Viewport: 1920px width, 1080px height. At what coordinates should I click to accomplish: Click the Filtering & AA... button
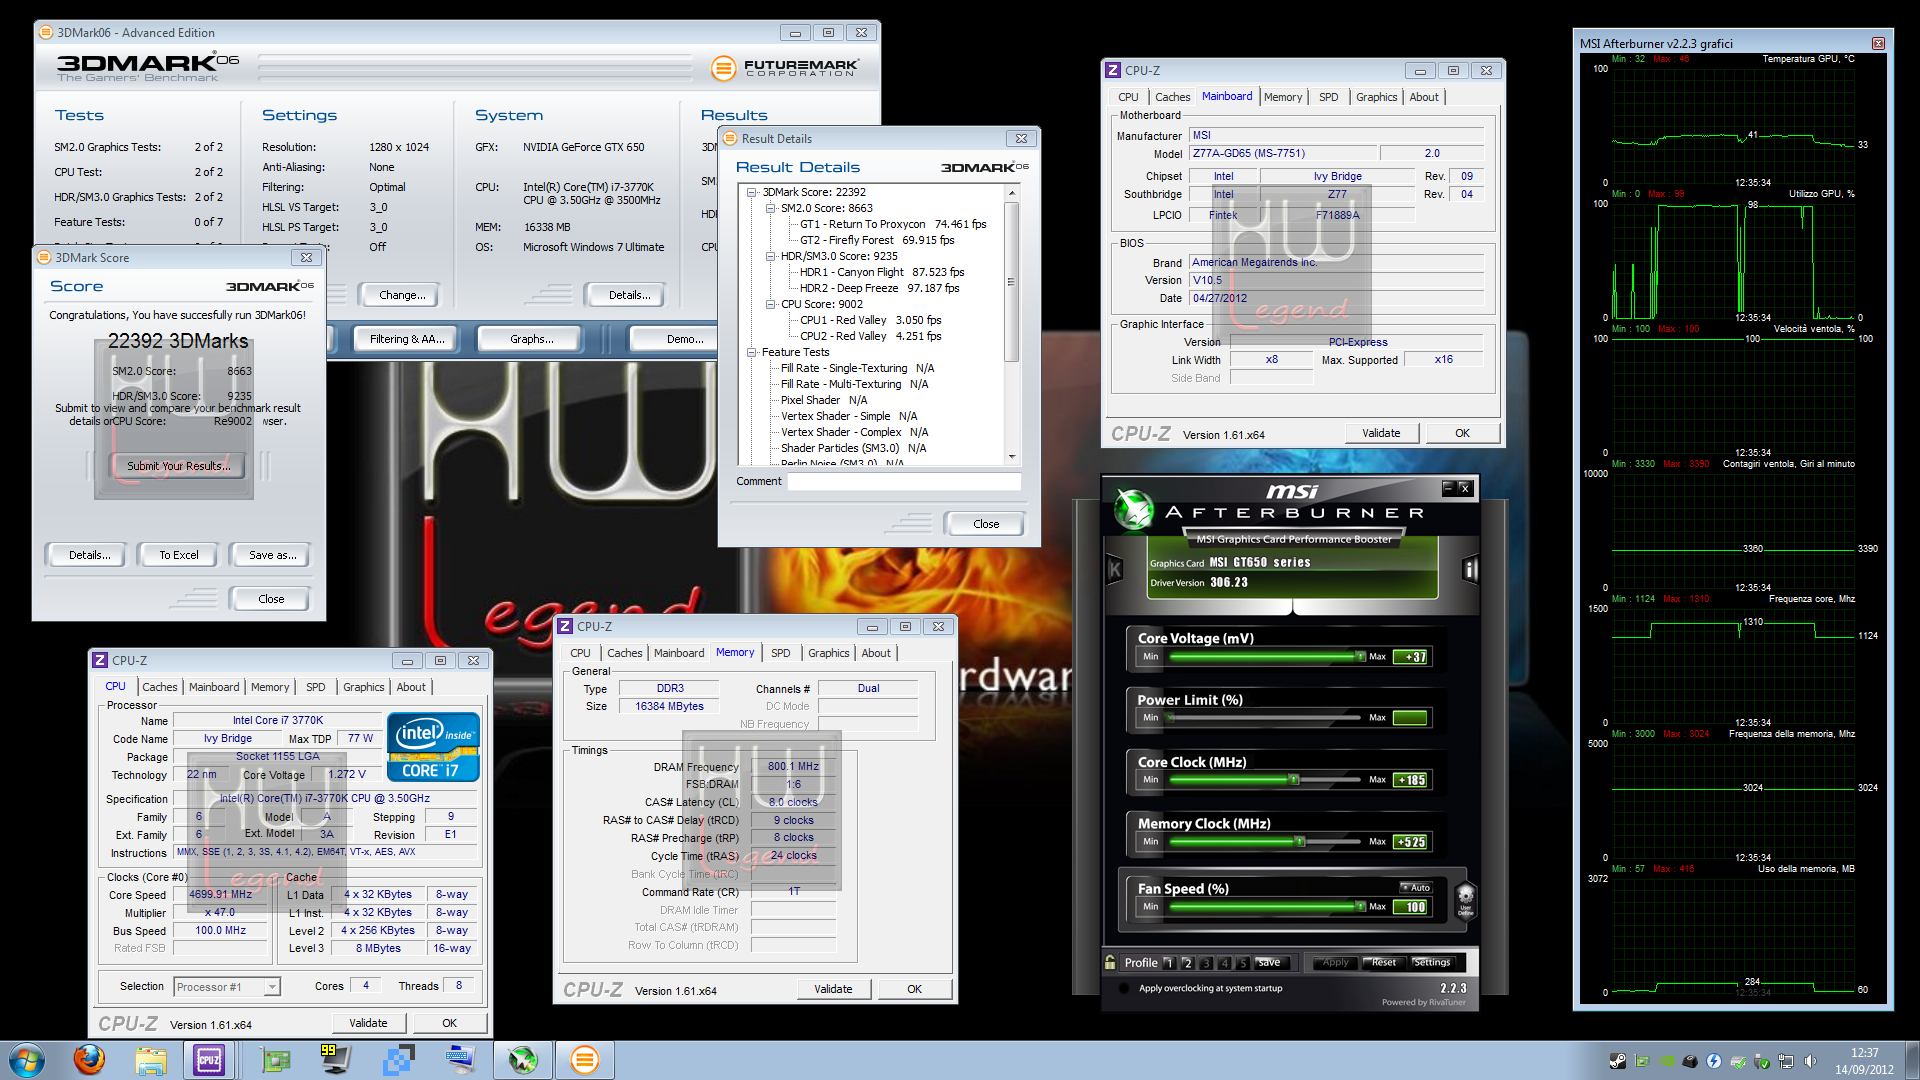pos(407,339)
